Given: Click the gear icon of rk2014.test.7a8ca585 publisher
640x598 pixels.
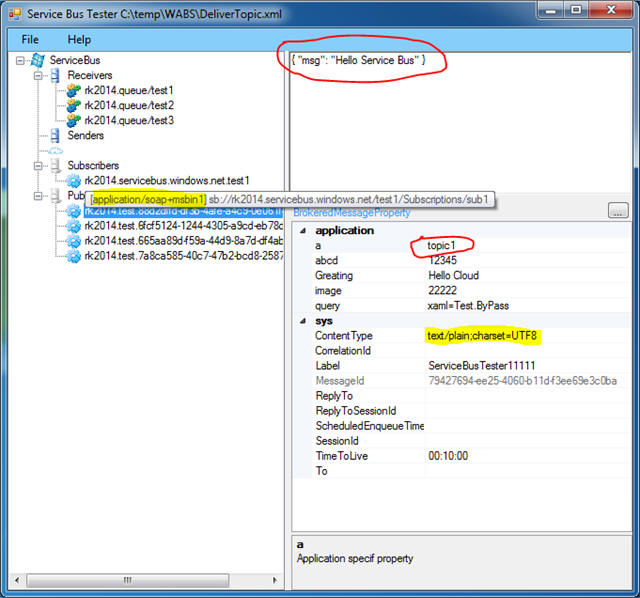Looking at the screenshot, I should pos(73,256).
